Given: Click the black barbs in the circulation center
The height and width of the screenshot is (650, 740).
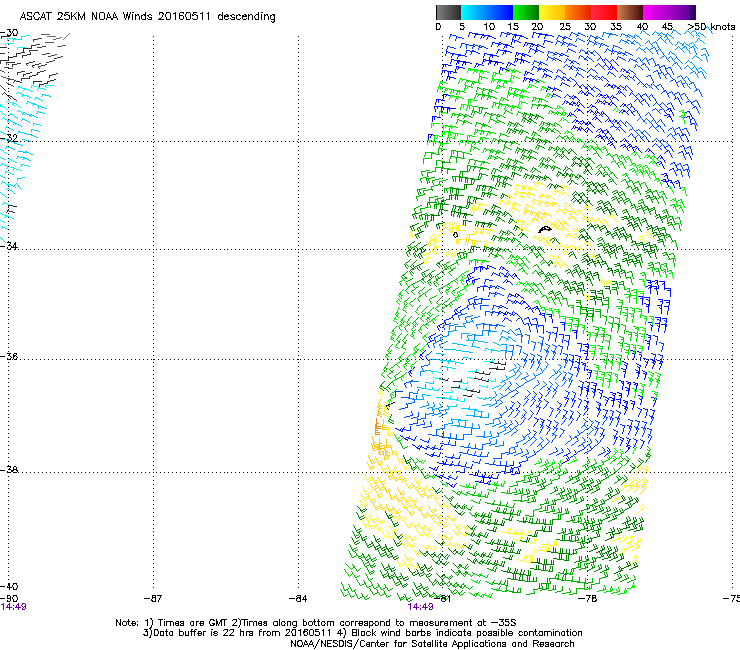Looking at the screenshot, I should click(472, 379).
